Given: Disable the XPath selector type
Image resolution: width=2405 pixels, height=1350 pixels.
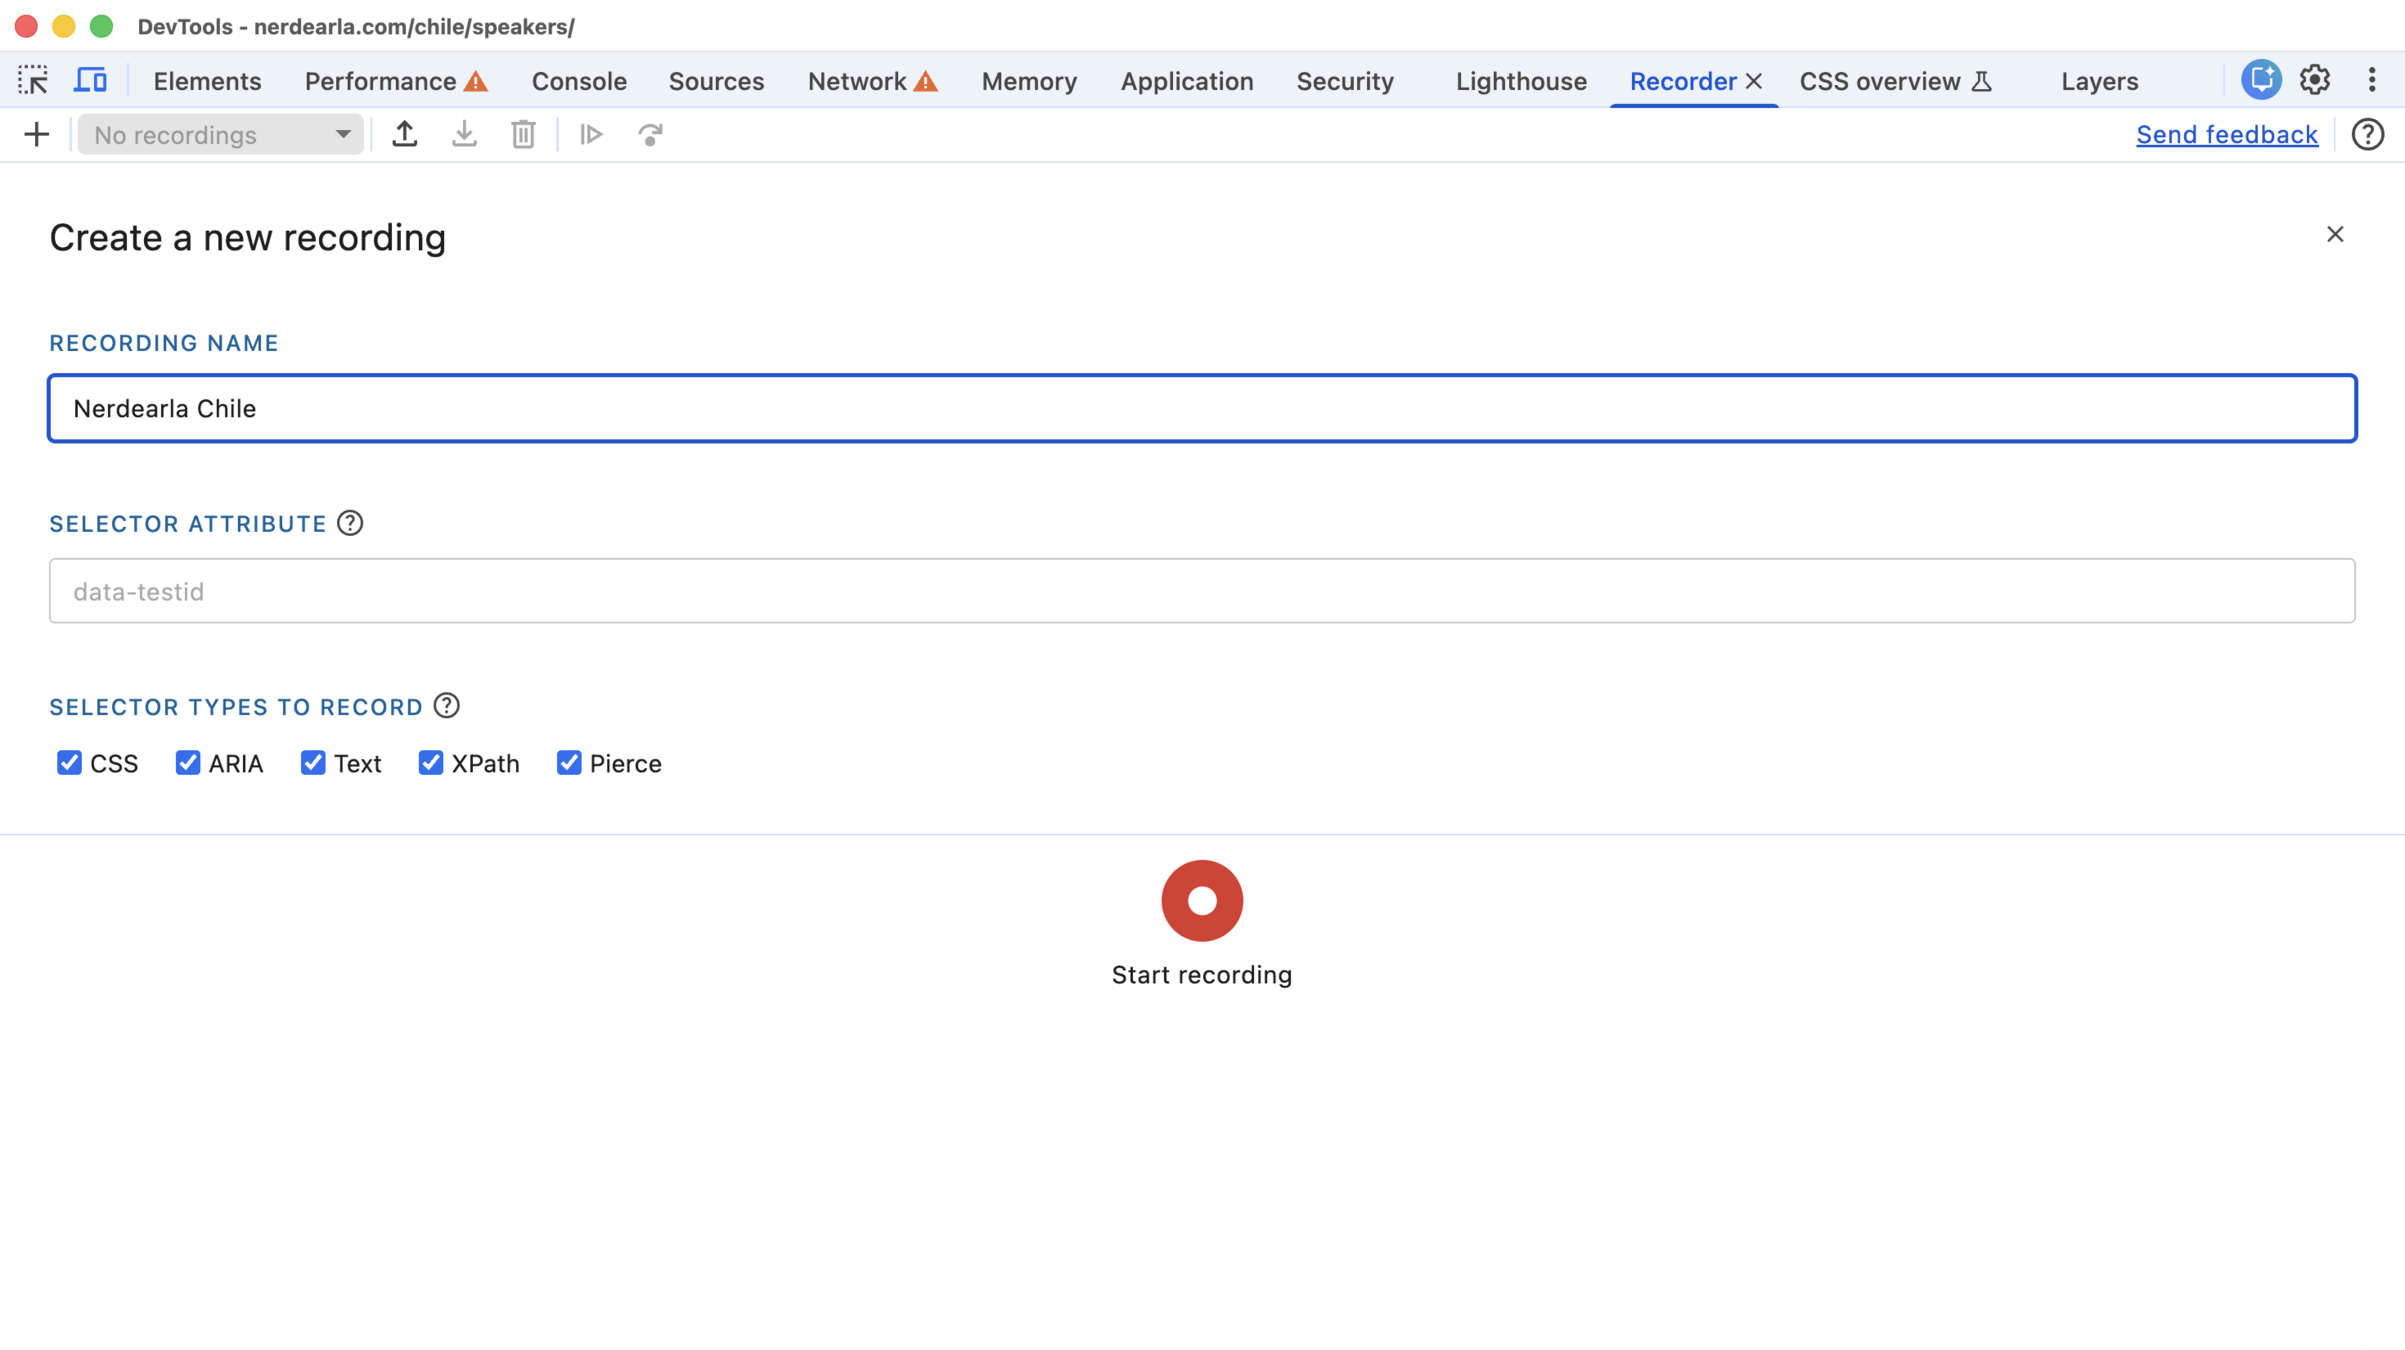Looking at the screenshot, I should click(x=431, y=763).
